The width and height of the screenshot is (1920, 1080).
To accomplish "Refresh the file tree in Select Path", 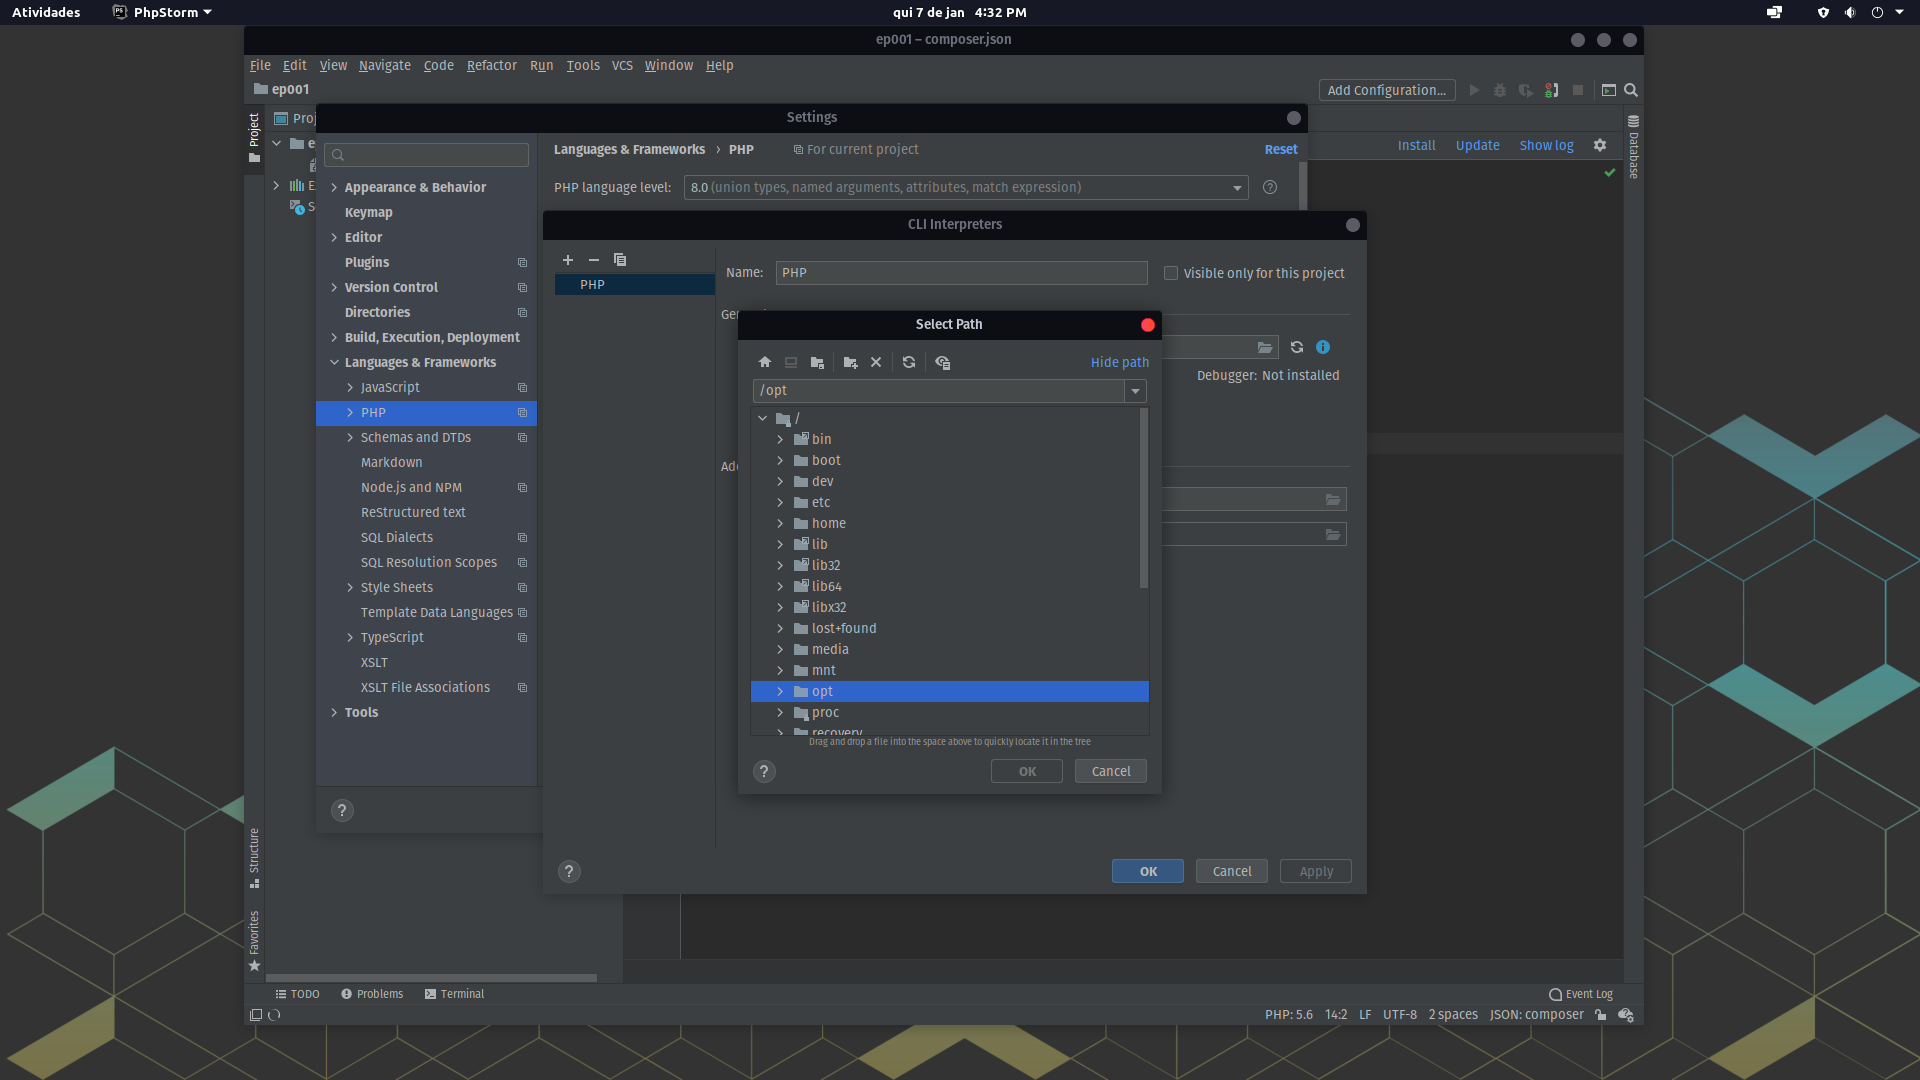I will click(909, 362).
